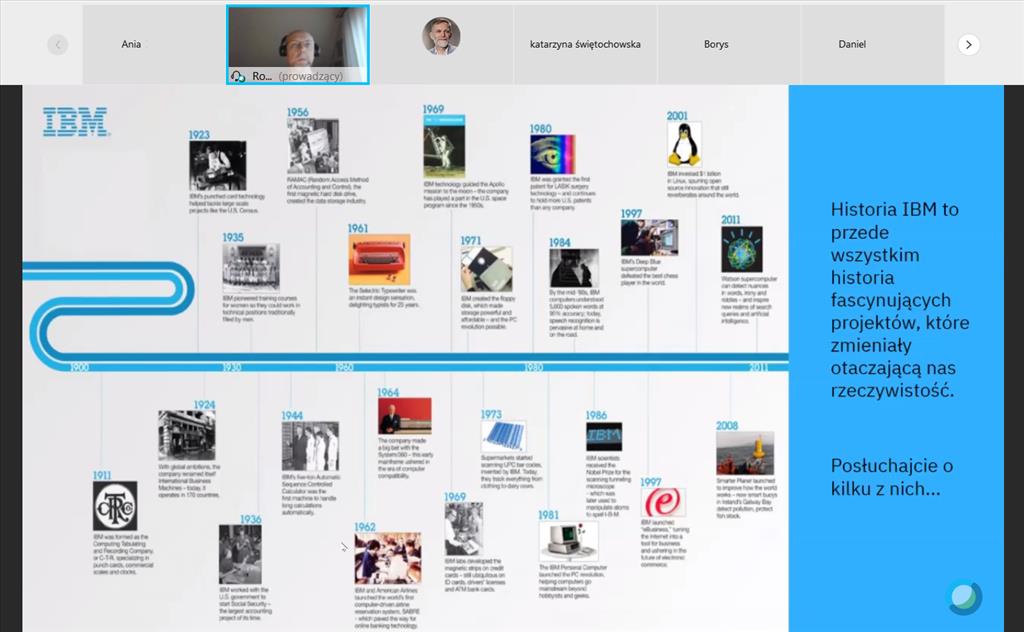1024x632 pixels.
Task: Click the 1936 Social Security photo
Action: click(x=240, y=554)
